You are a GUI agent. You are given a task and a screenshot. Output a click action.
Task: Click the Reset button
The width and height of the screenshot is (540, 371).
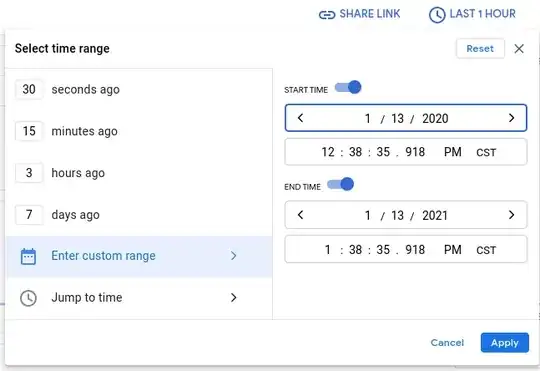coord(480,49)
